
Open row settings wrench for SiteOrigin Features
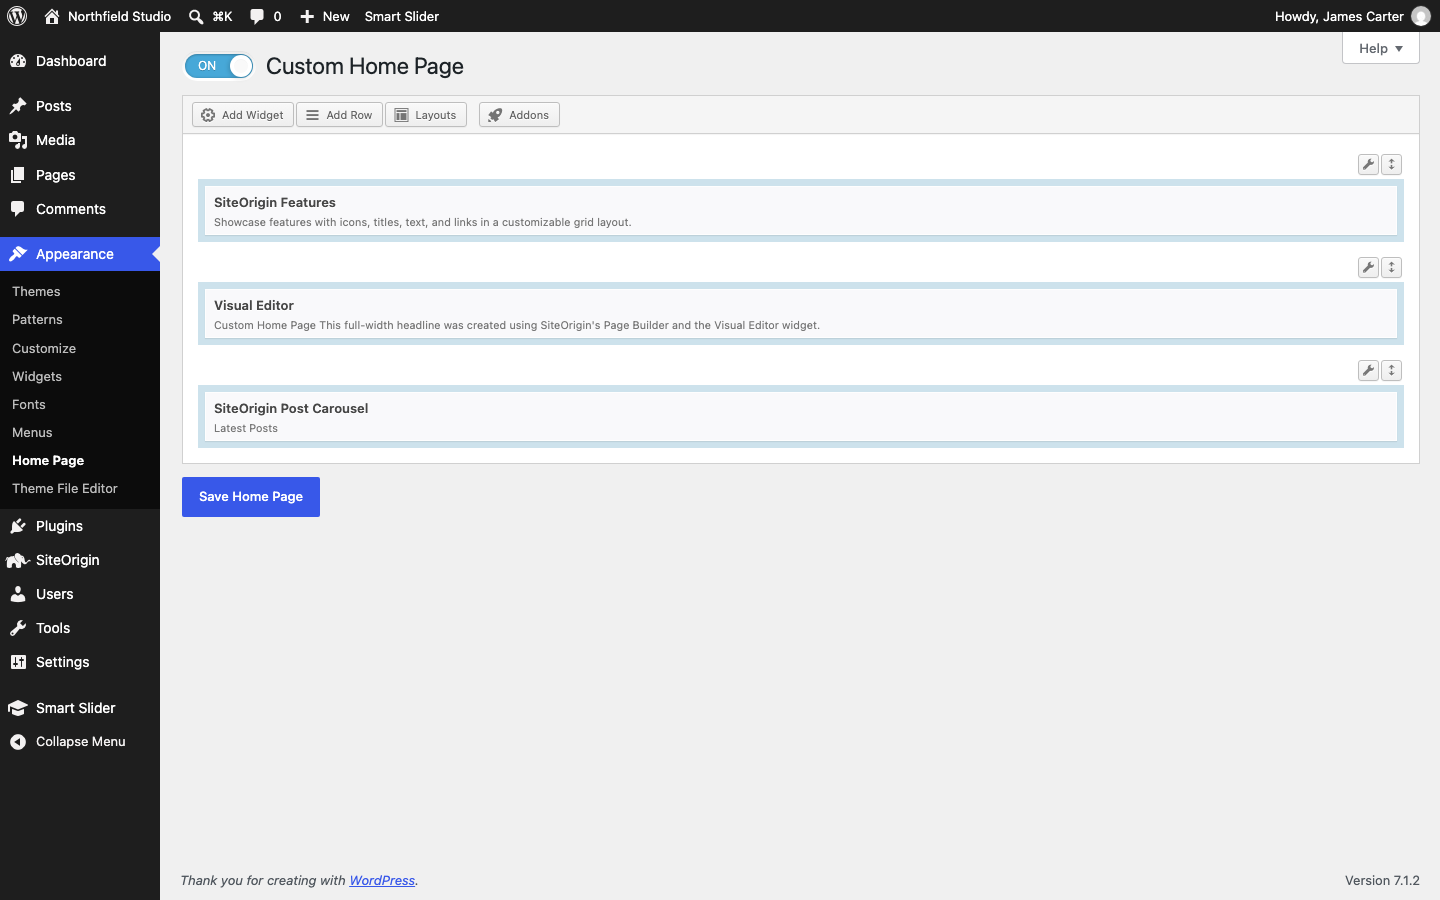tap(1368, 164)
